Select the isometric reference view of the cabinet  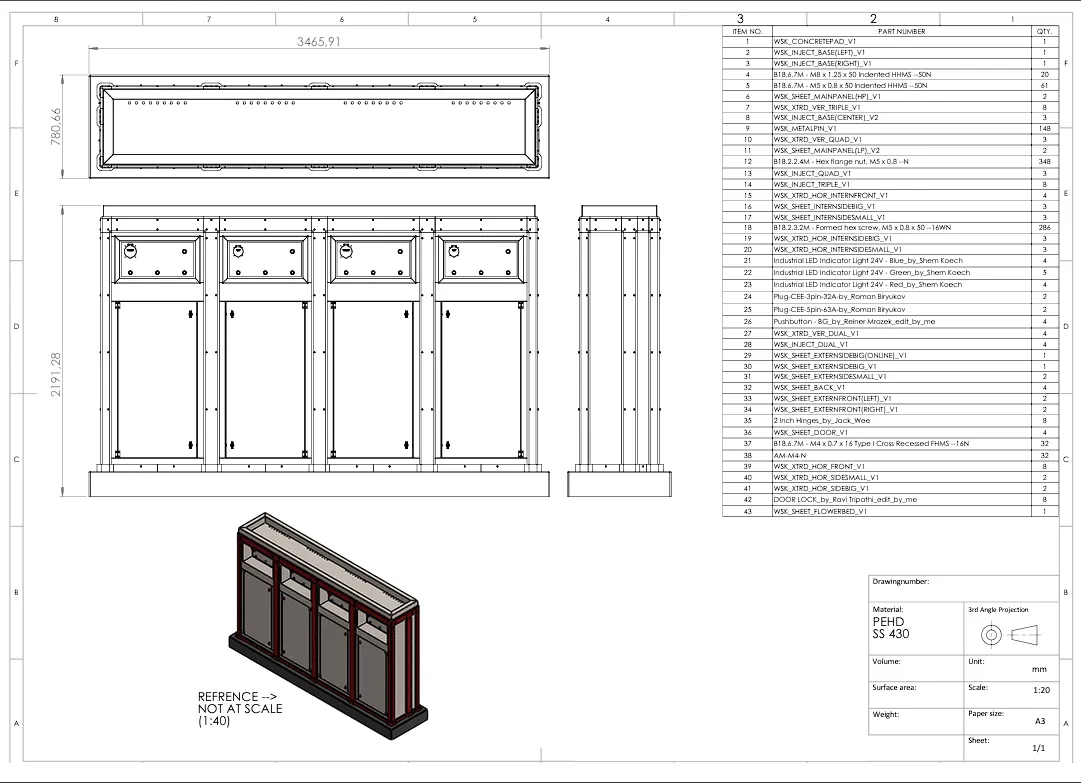pos(329,625)
